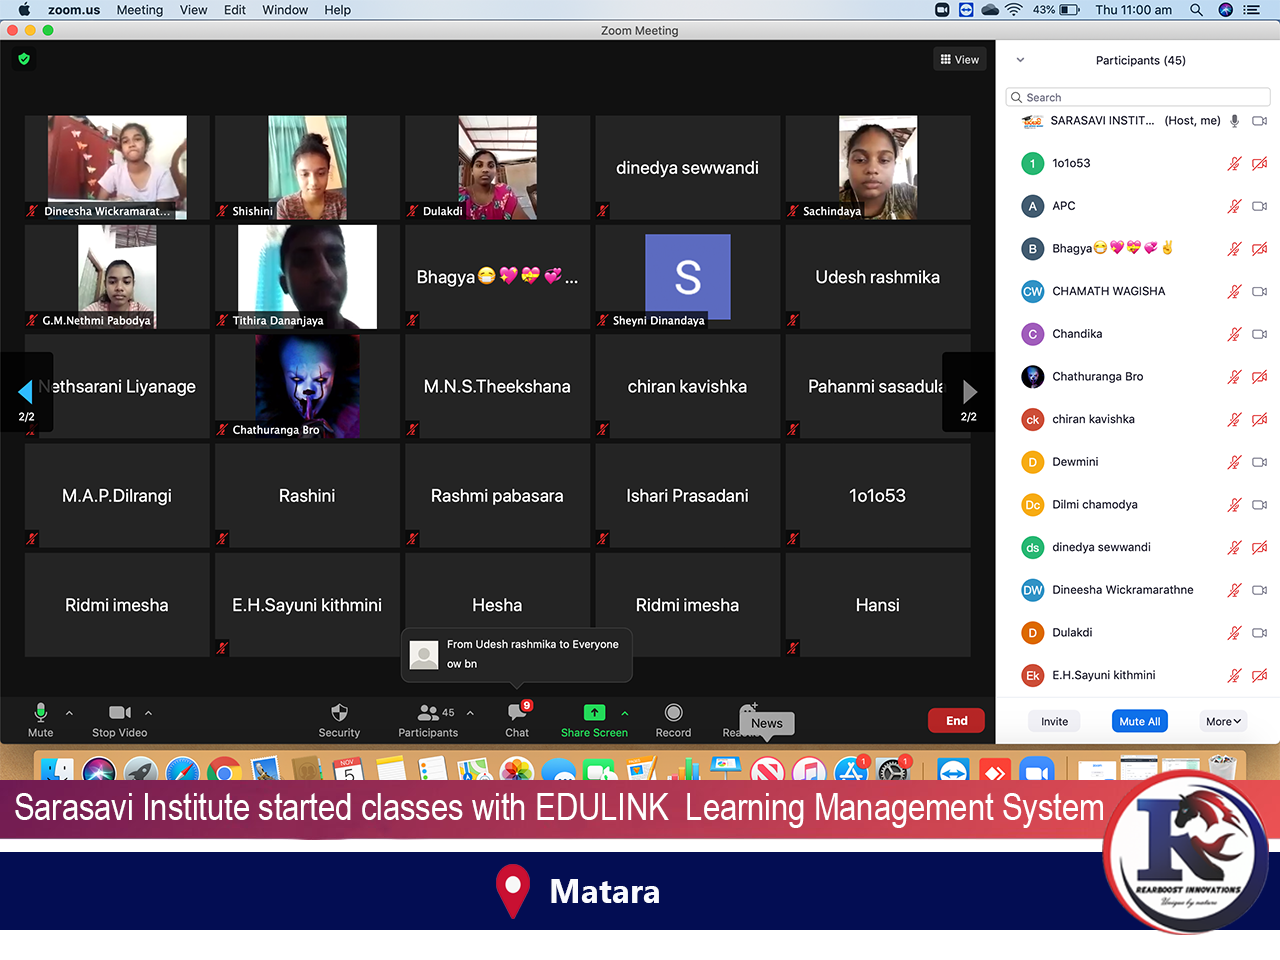Click the Siri icon in menu bar
The image size is (1280, 960).
click(1225, 10)
